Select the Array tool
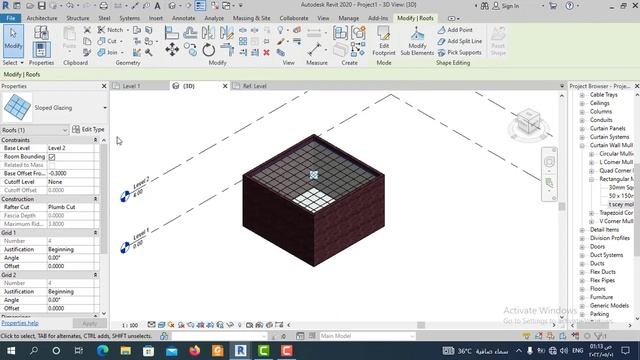This screenshot has height=360, width=640. (243, 41)
